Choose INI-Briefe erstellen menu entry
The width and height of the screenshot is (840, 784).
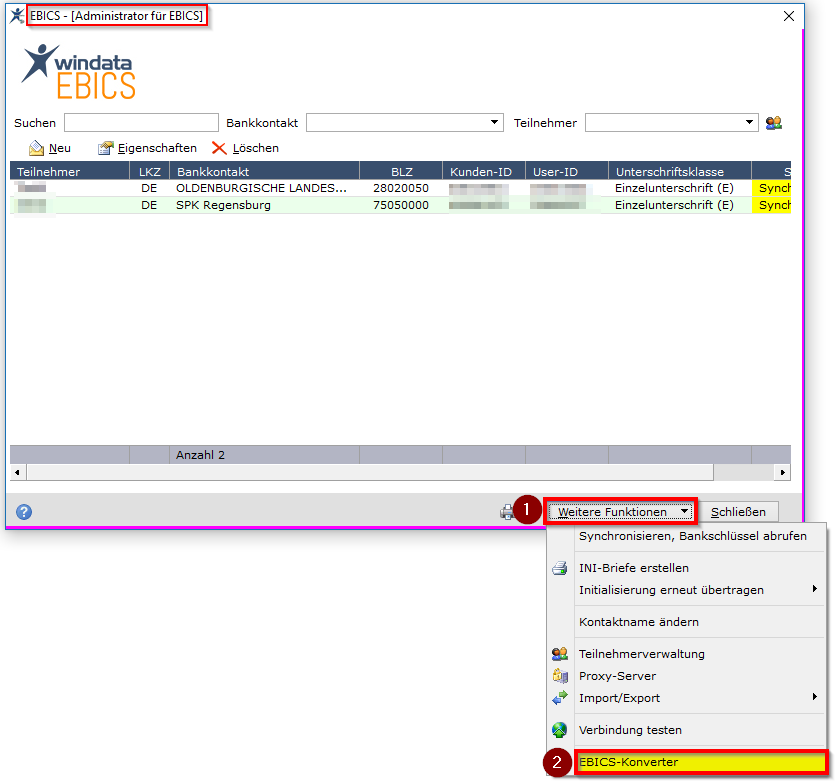634,568
